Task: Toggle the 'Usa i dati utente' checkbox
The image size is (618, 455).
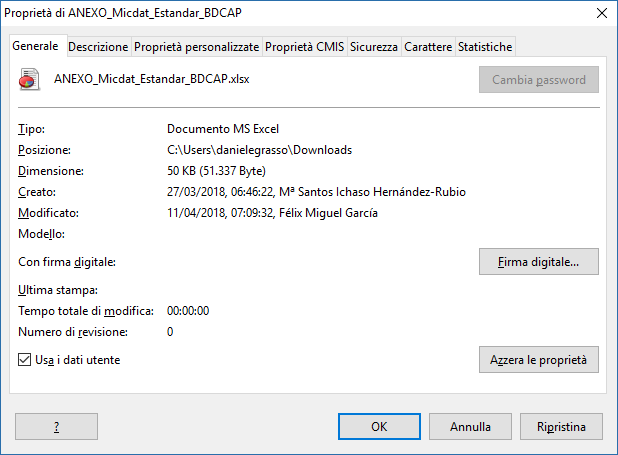Action: click(x=24, y=360)
